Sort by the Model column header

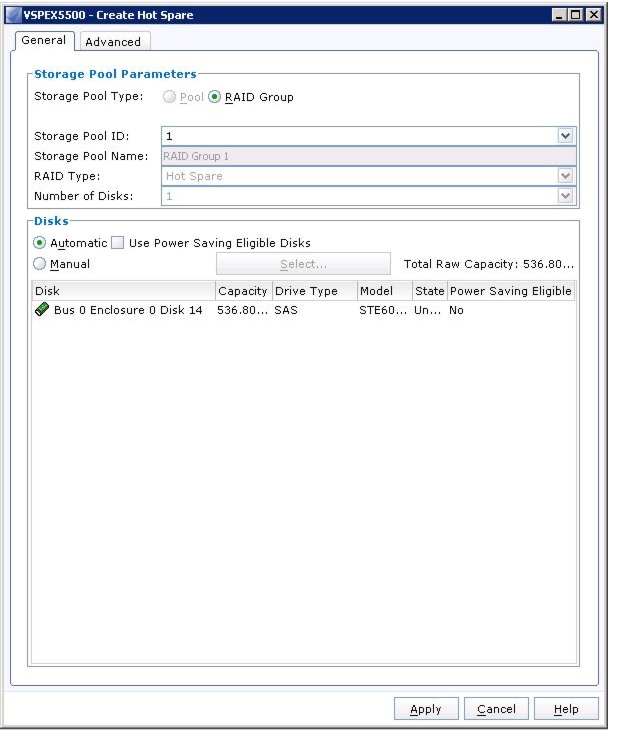click(385, 291)
